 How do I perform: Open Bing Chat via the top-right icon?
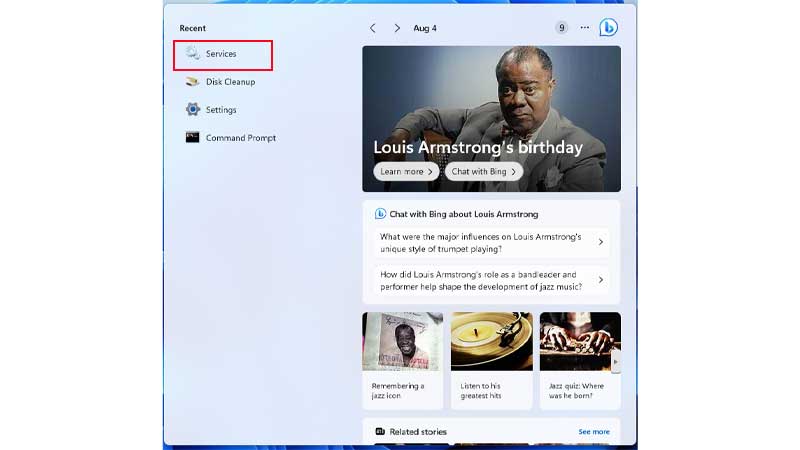tap(608, 28)
